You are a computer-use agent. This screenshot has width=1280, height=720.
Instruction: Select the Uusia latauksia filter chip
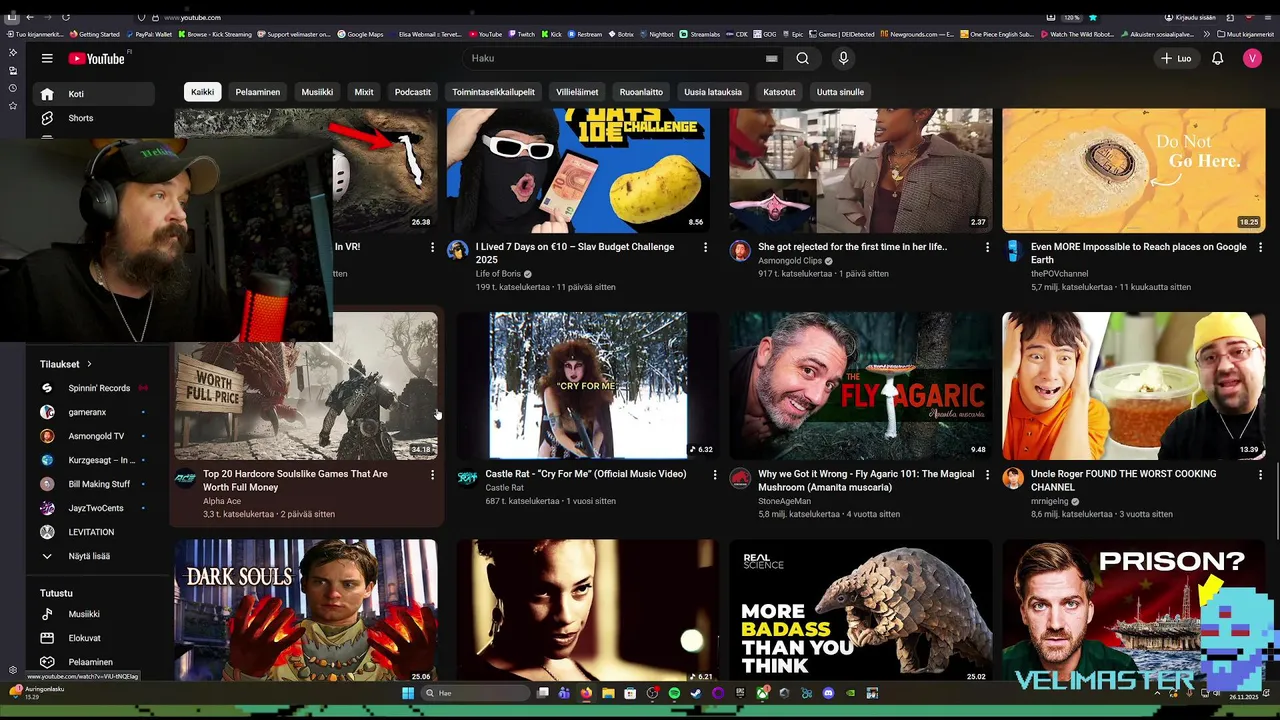click(713, 92)
